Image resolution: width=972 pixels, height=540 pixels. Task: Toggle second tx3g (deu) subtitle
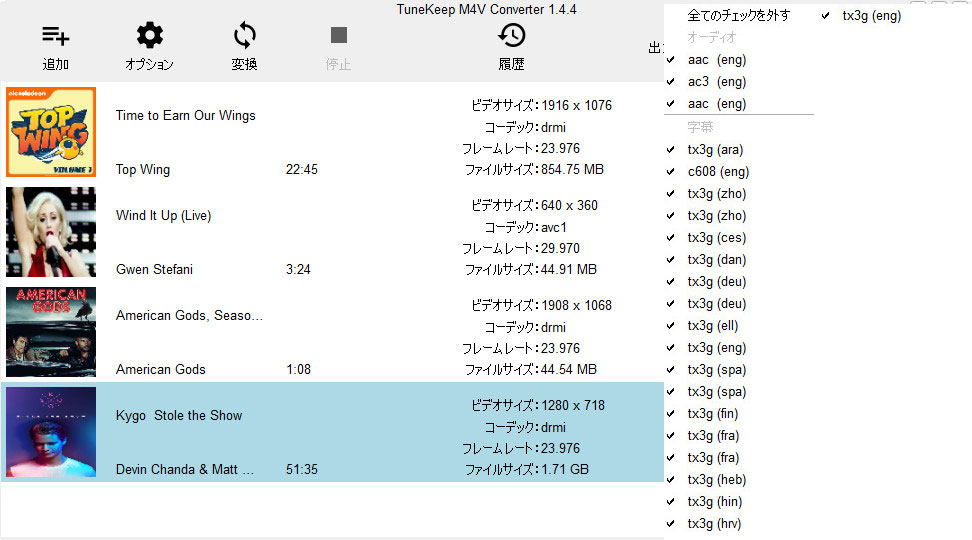tap(716, 304)
